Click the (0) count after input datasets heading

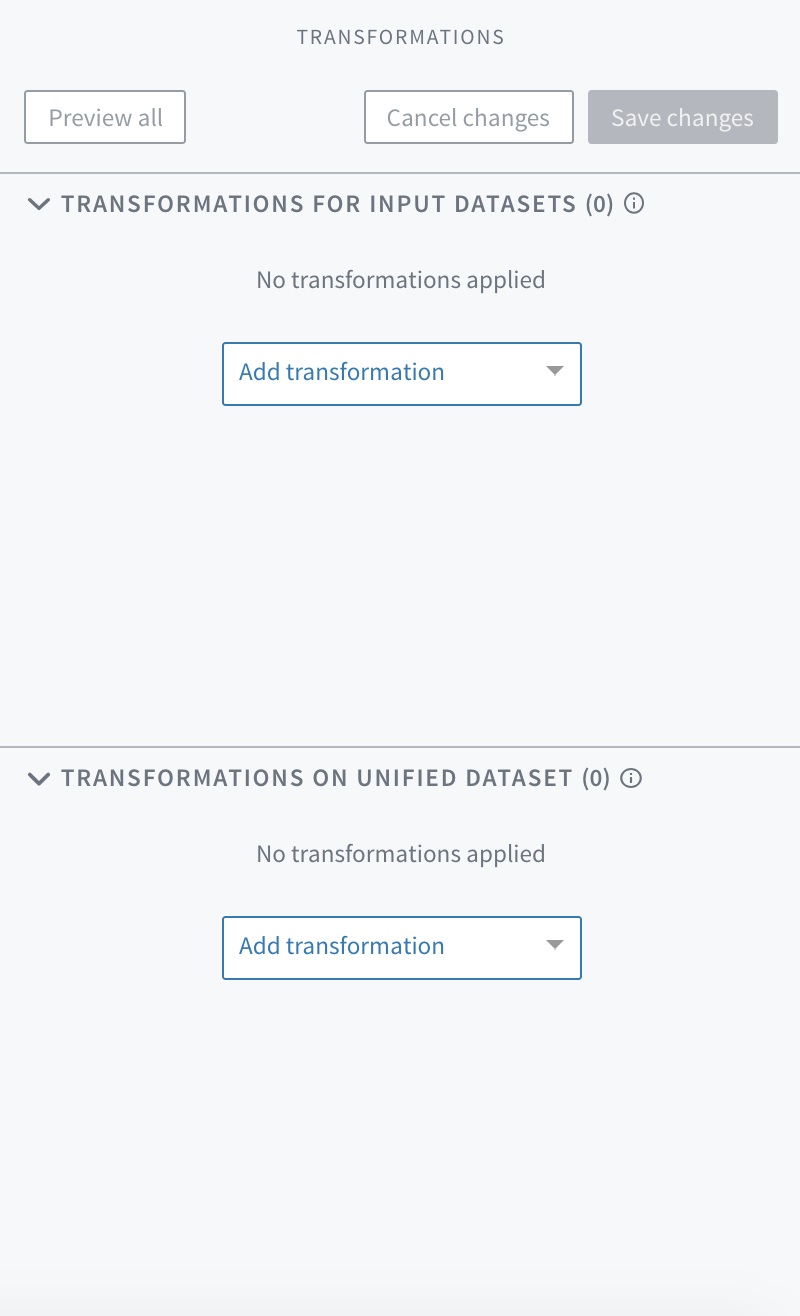(x=600, y=204)
